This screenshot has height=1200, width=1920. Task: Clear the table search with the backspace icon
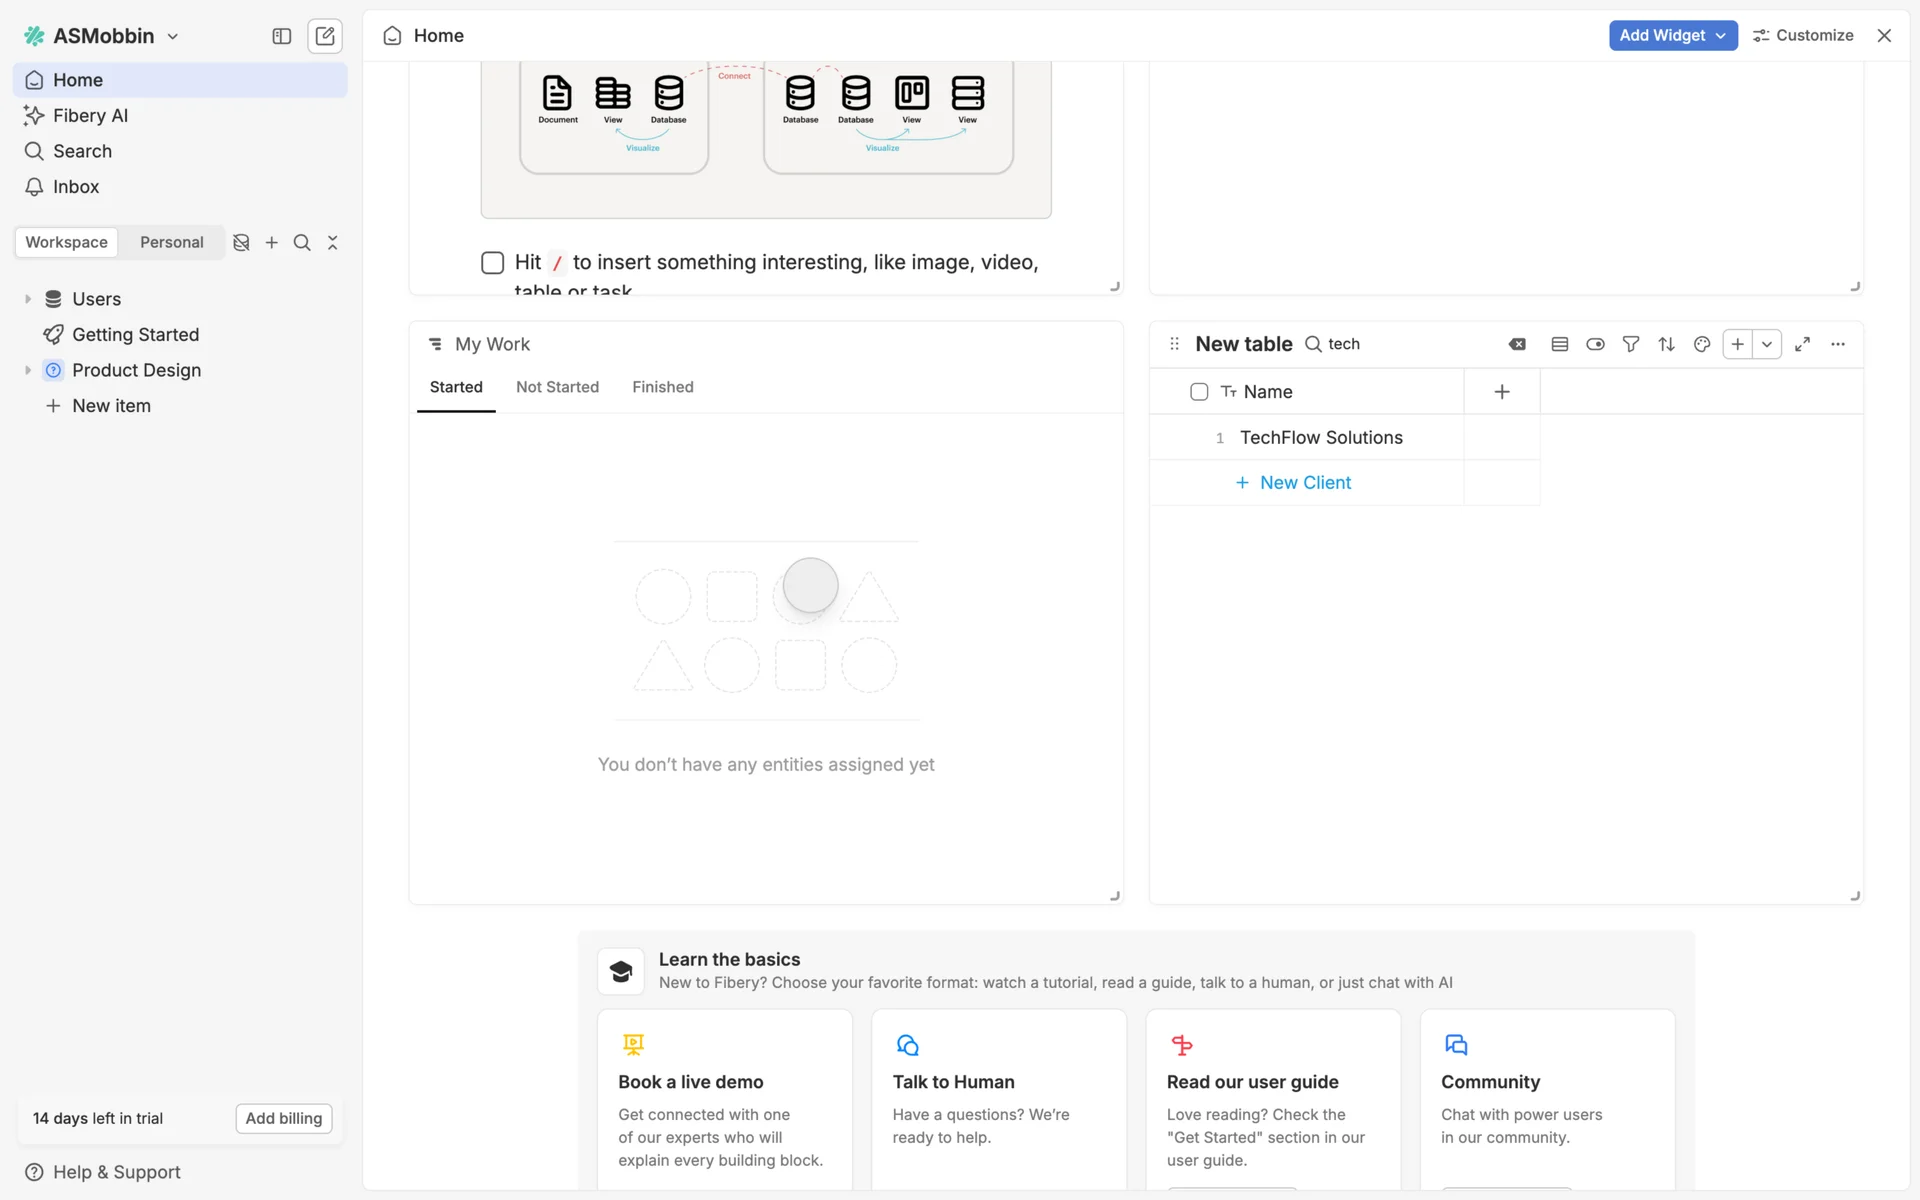click(1517, 344)
